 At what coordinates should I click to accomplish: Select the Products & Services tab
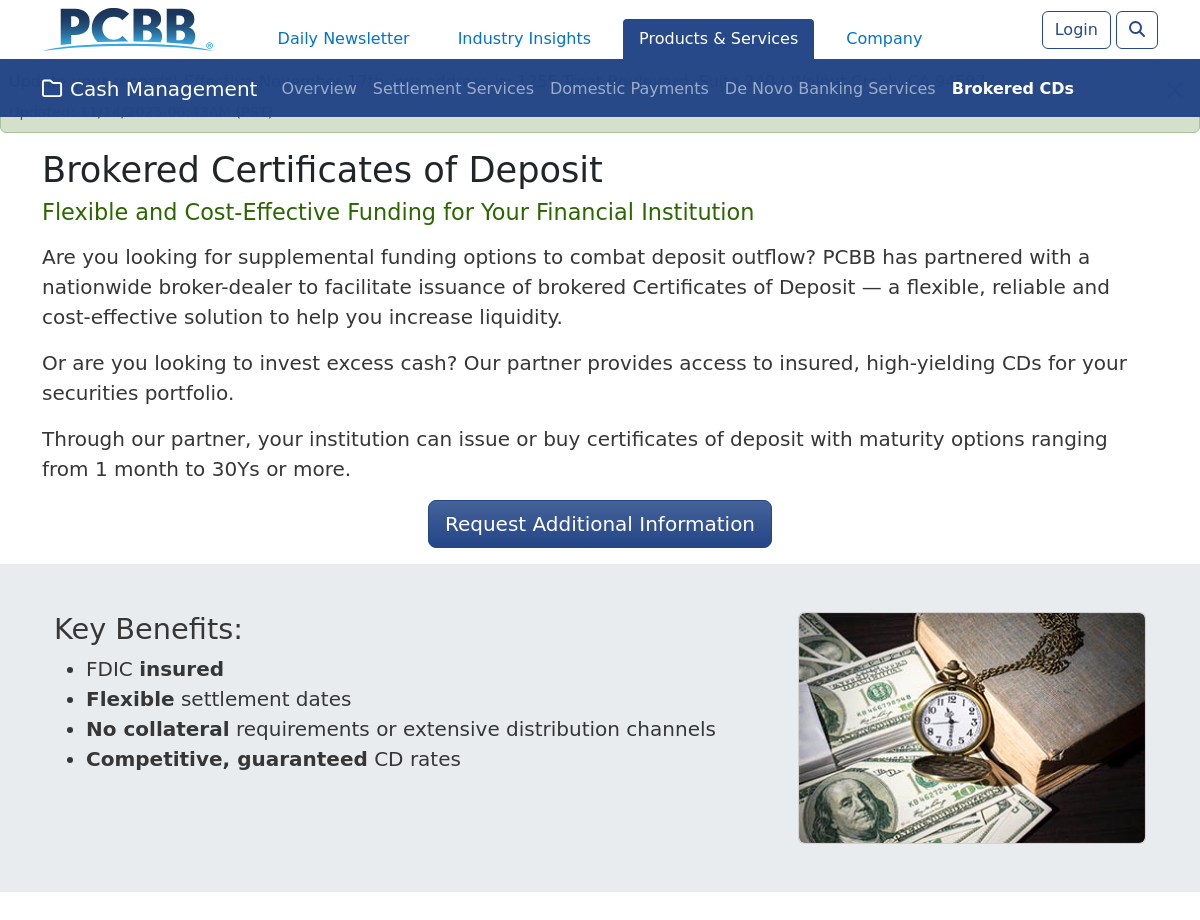pos(718,39)
